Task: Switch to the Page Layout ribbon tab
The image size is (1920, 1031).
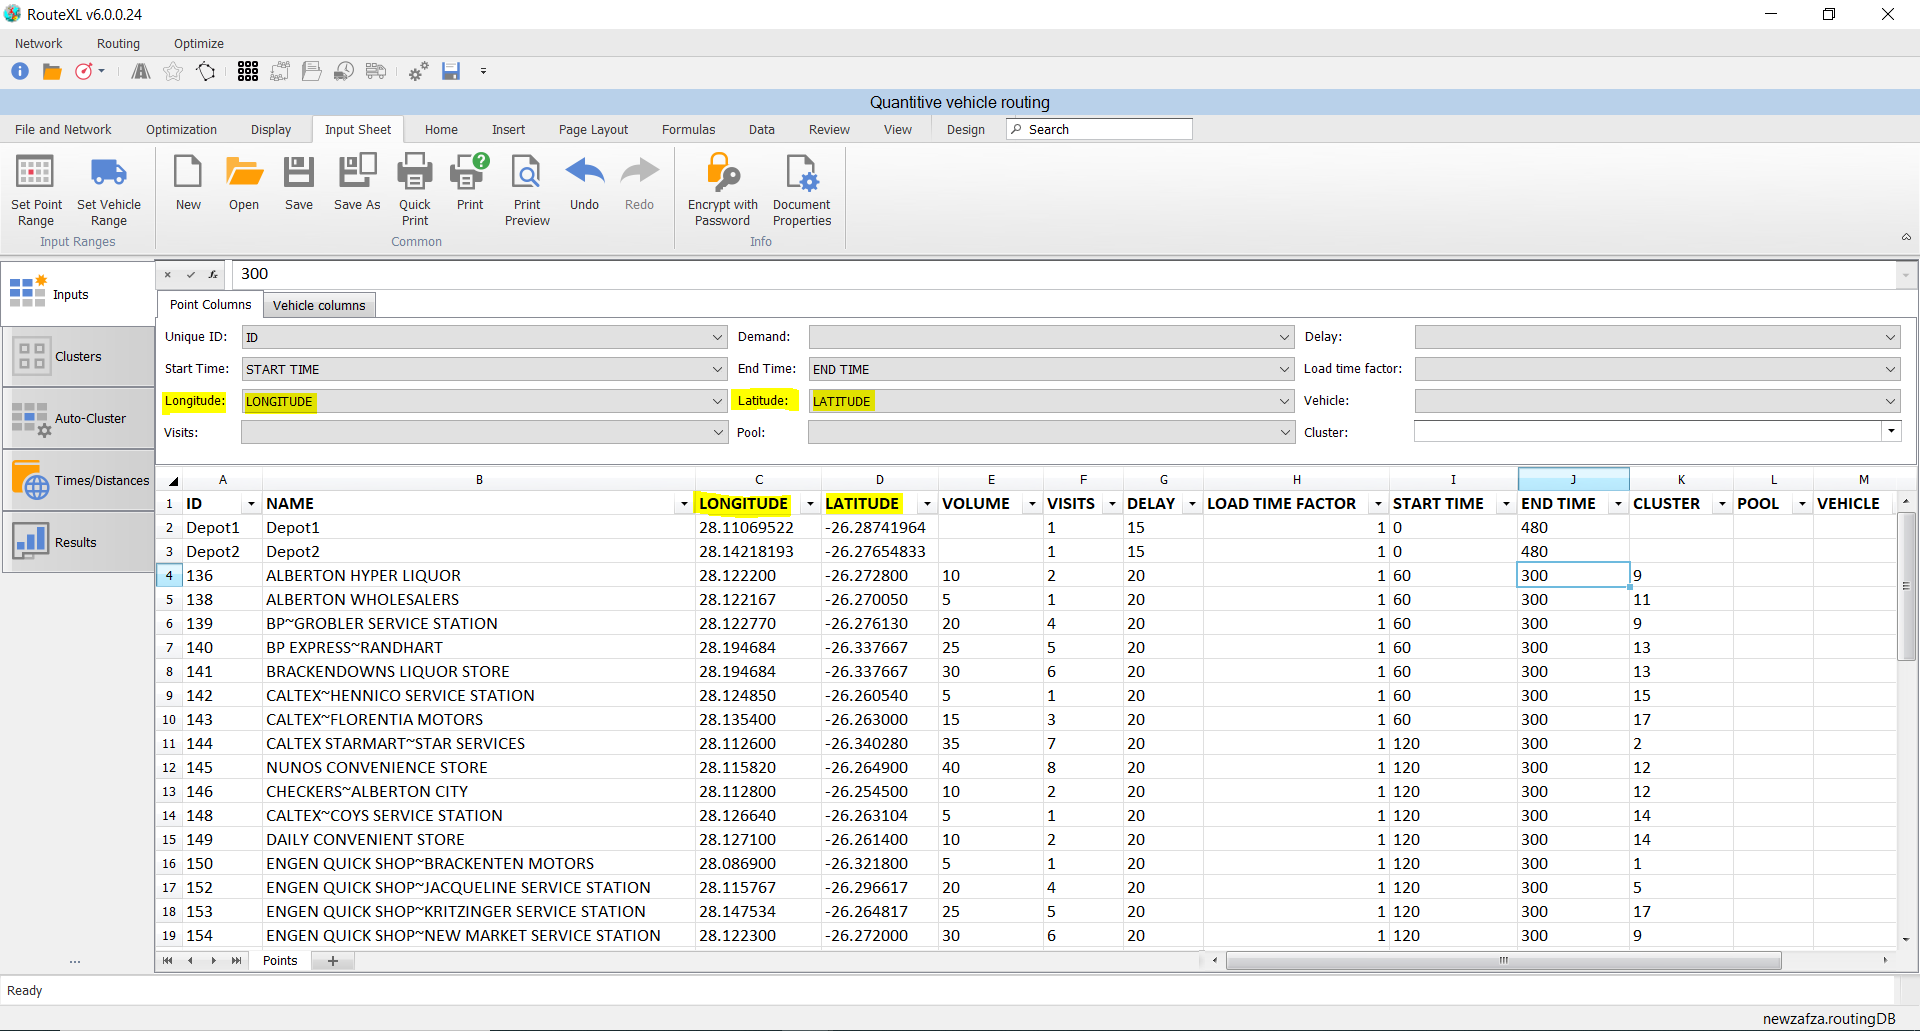Action: (x=594, y=129)
